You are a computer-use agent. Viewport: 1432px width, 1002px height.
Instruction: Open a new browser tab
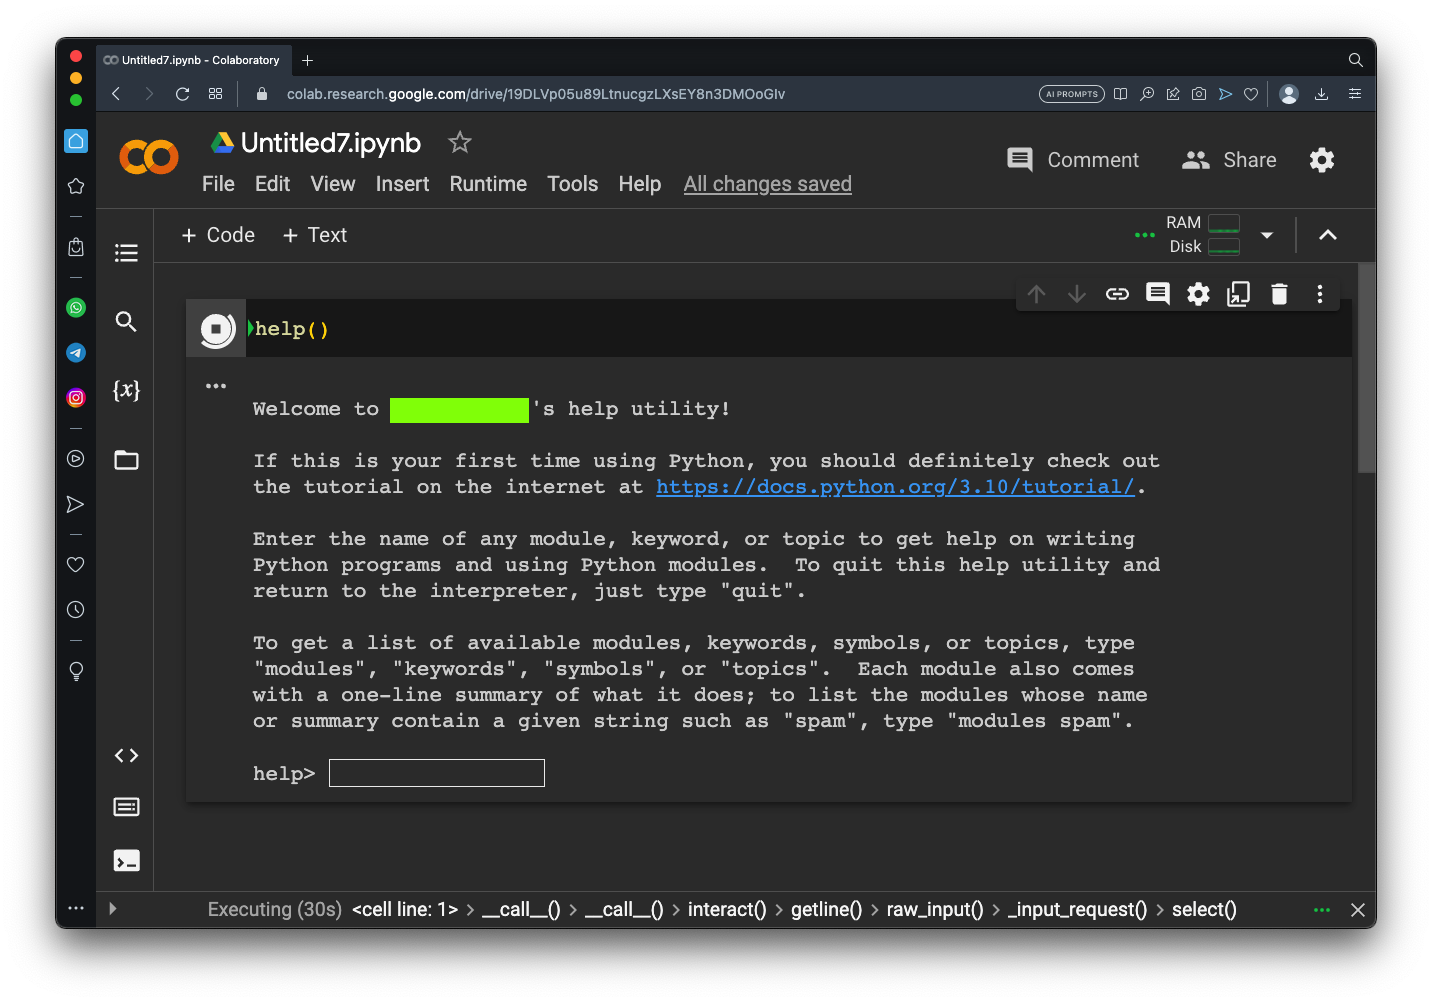coord(308,60)
